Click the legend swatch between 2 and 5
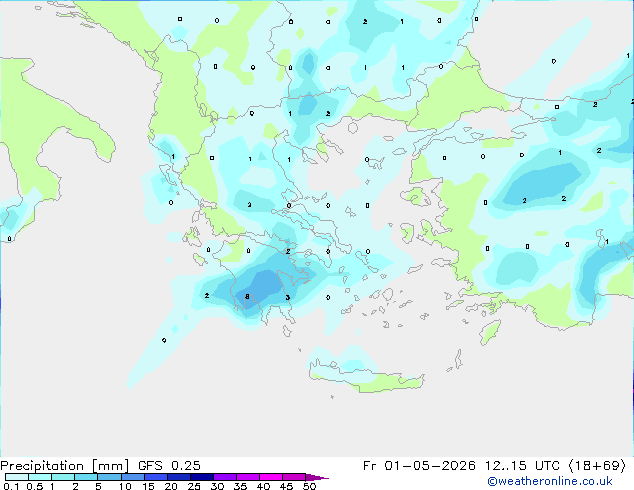The height and width of the screenshot is (490, 634). tap(86, 477)
